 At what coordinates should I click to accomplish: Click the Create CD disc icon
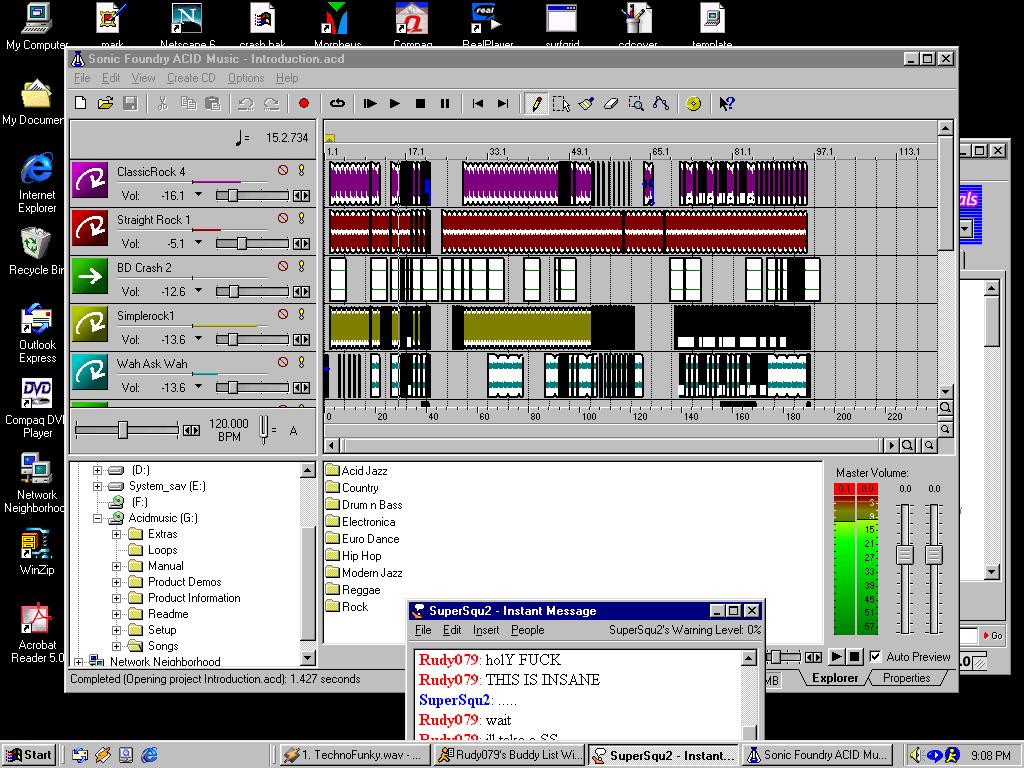click(694, 103)
